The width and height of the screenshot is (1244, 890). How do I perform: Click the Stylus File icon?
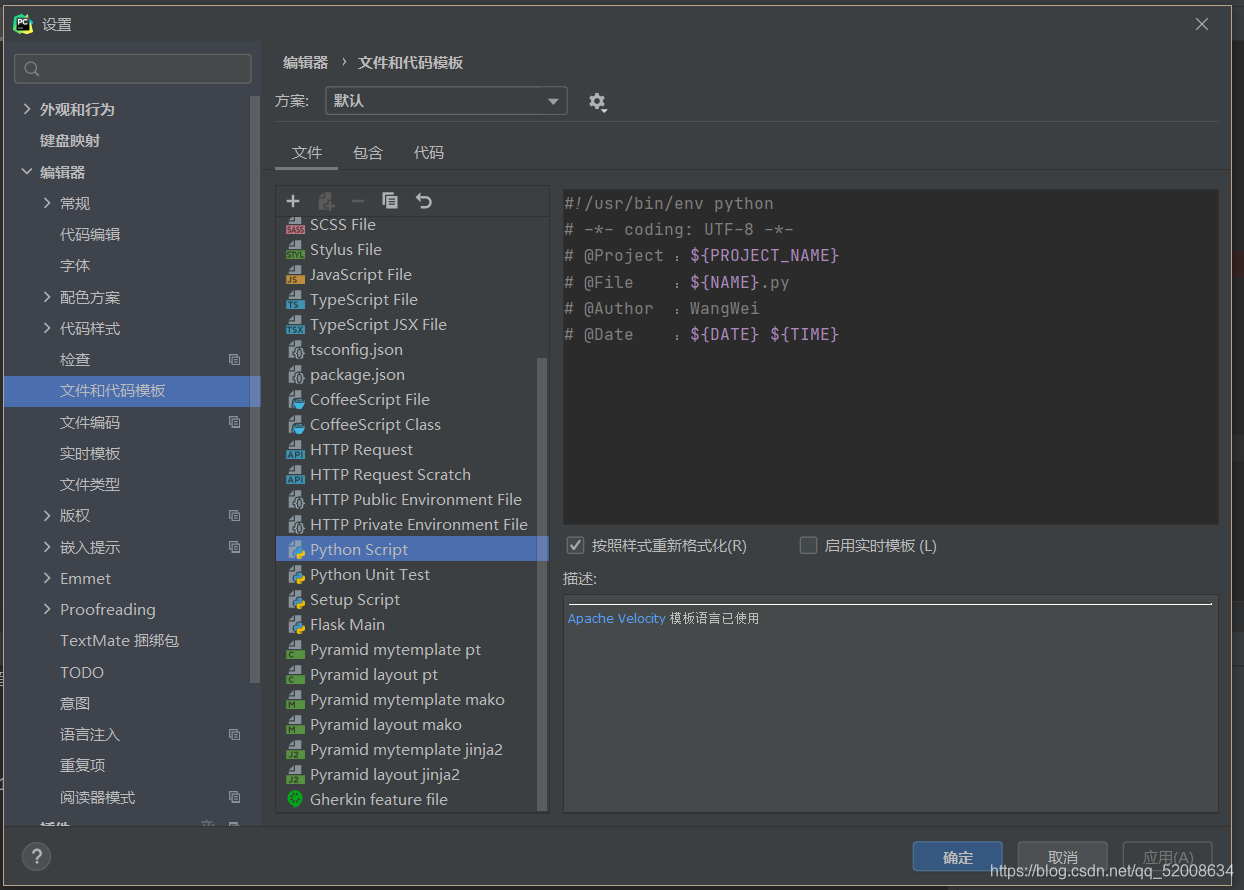tap(295, 250)
